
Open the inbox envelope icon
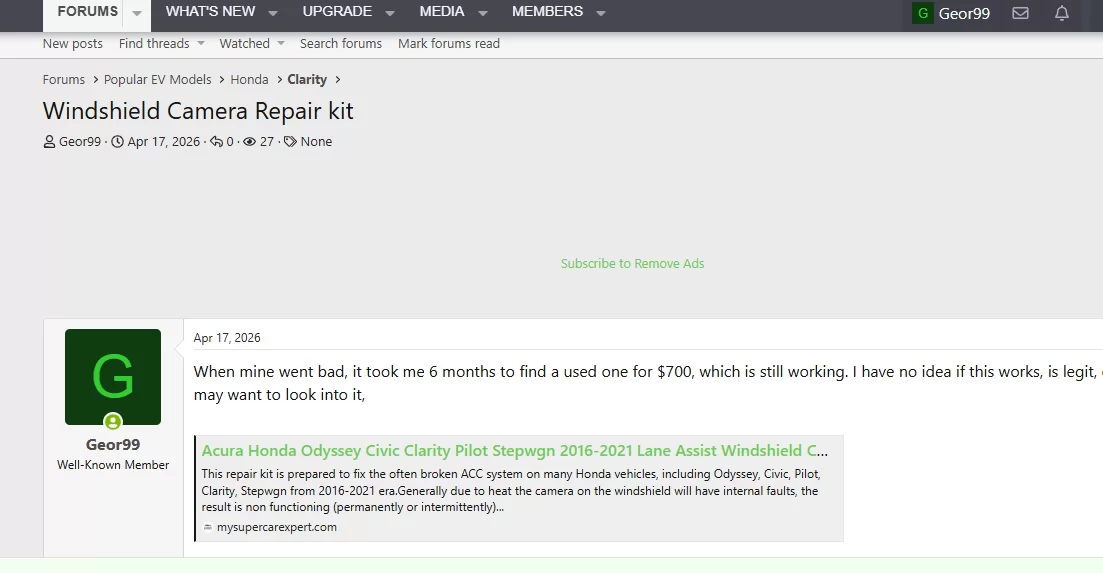click(x=1020, y=13)
